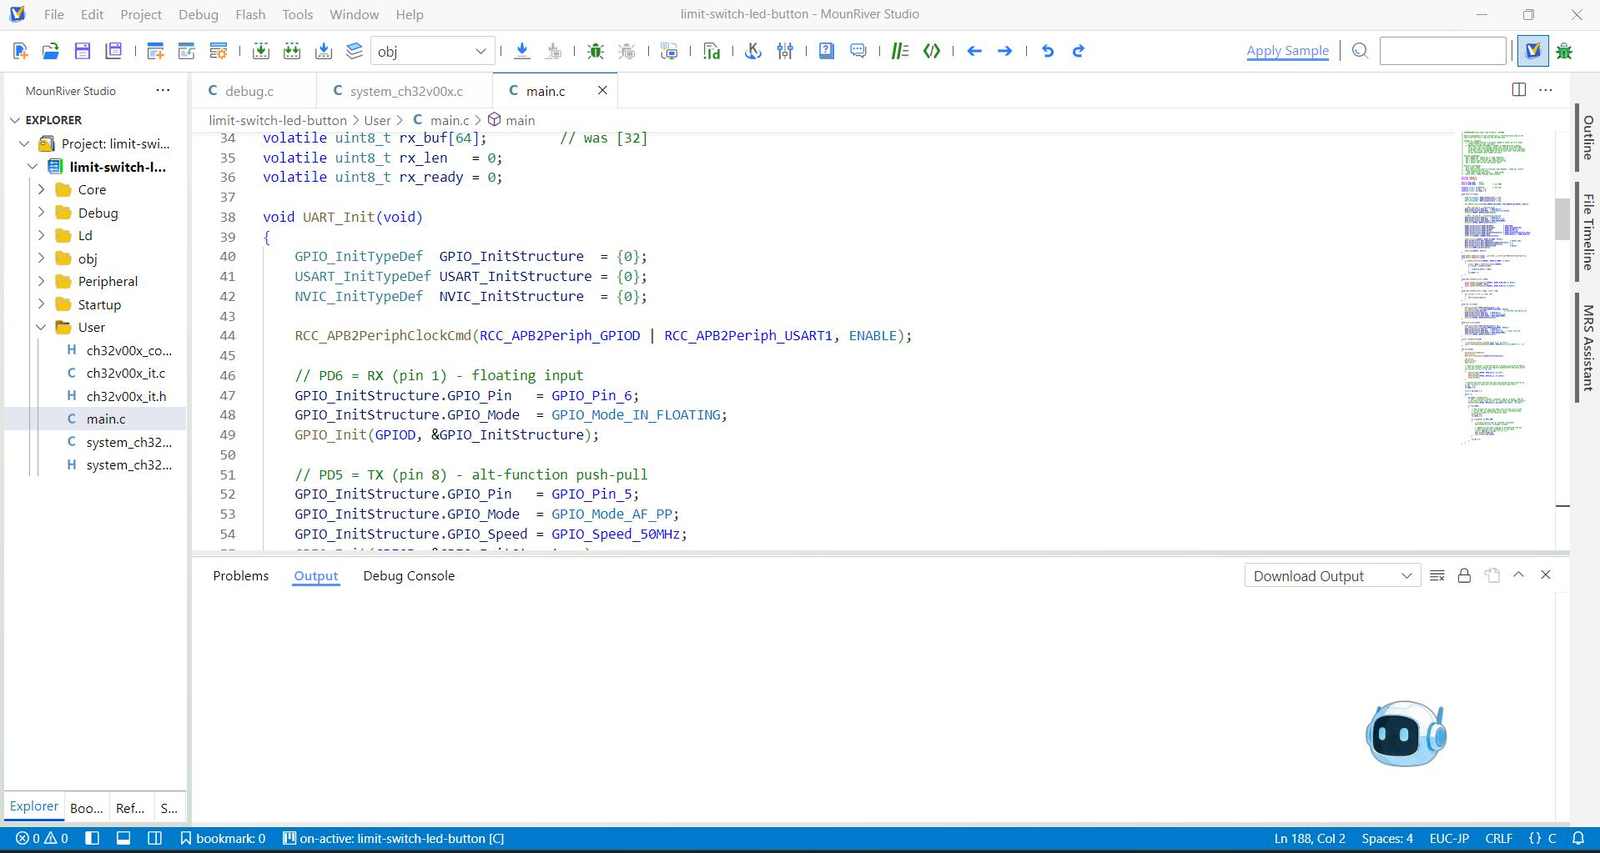Expand the Core folder
The width and height of the screenshot is (1600, 853).
coord(41,189)
